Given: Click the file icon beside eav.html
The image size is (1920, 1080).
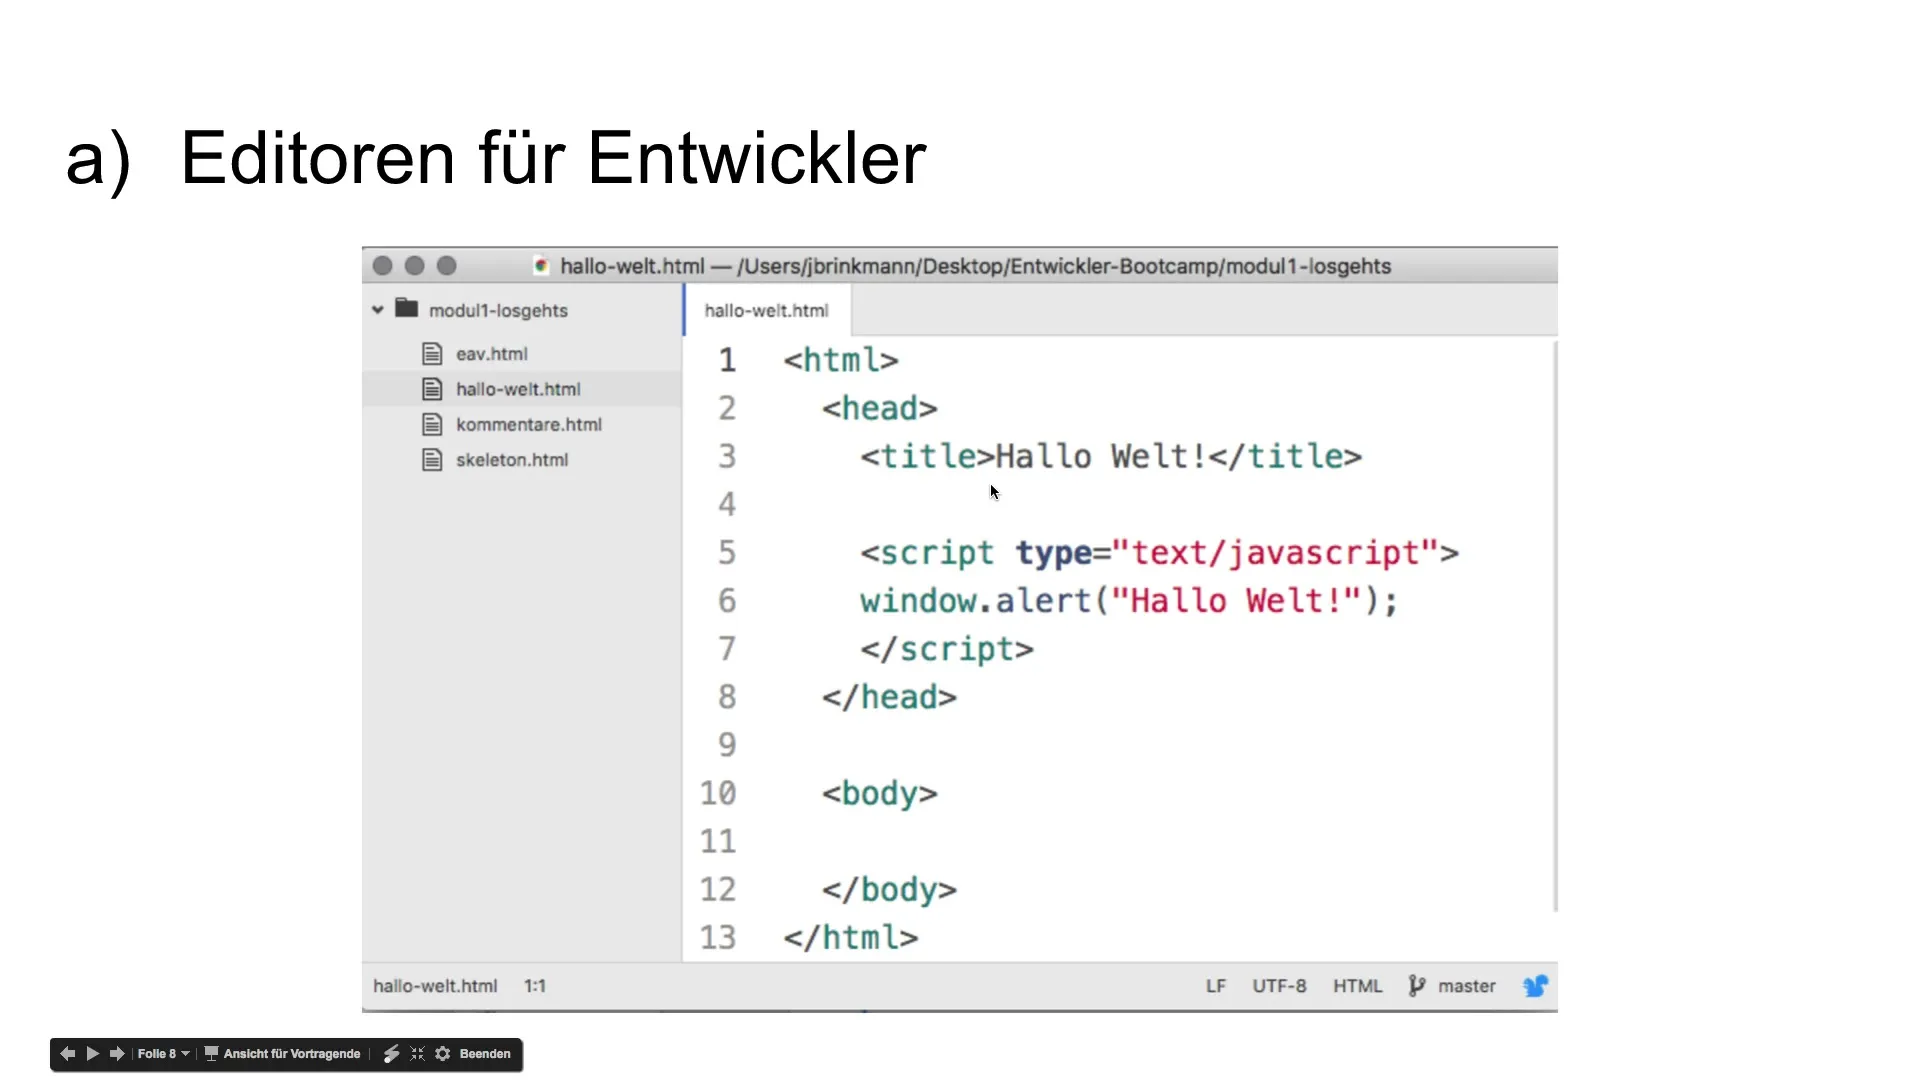Looking at the screenshot, I should point(432,353).
